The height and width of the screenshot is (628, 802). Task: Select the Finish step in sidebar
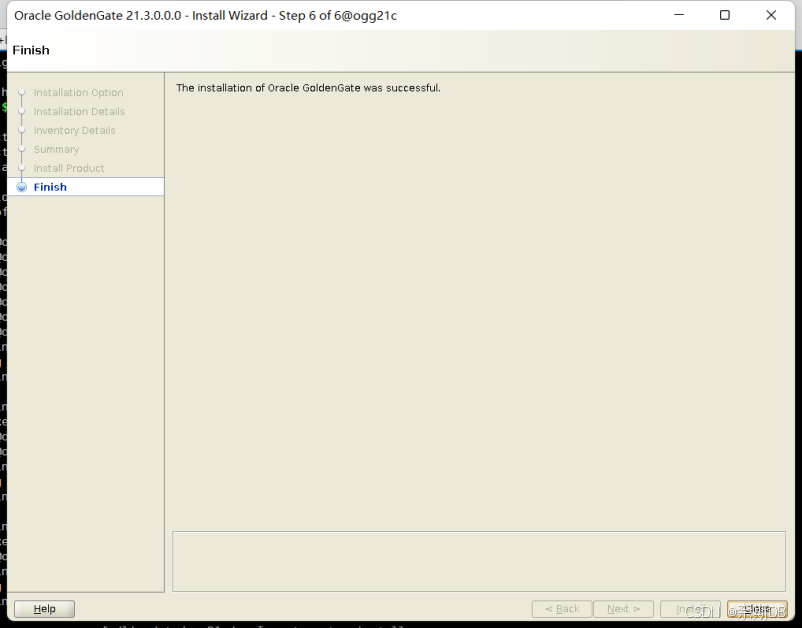pyautogui.click(x=85, y=187)
